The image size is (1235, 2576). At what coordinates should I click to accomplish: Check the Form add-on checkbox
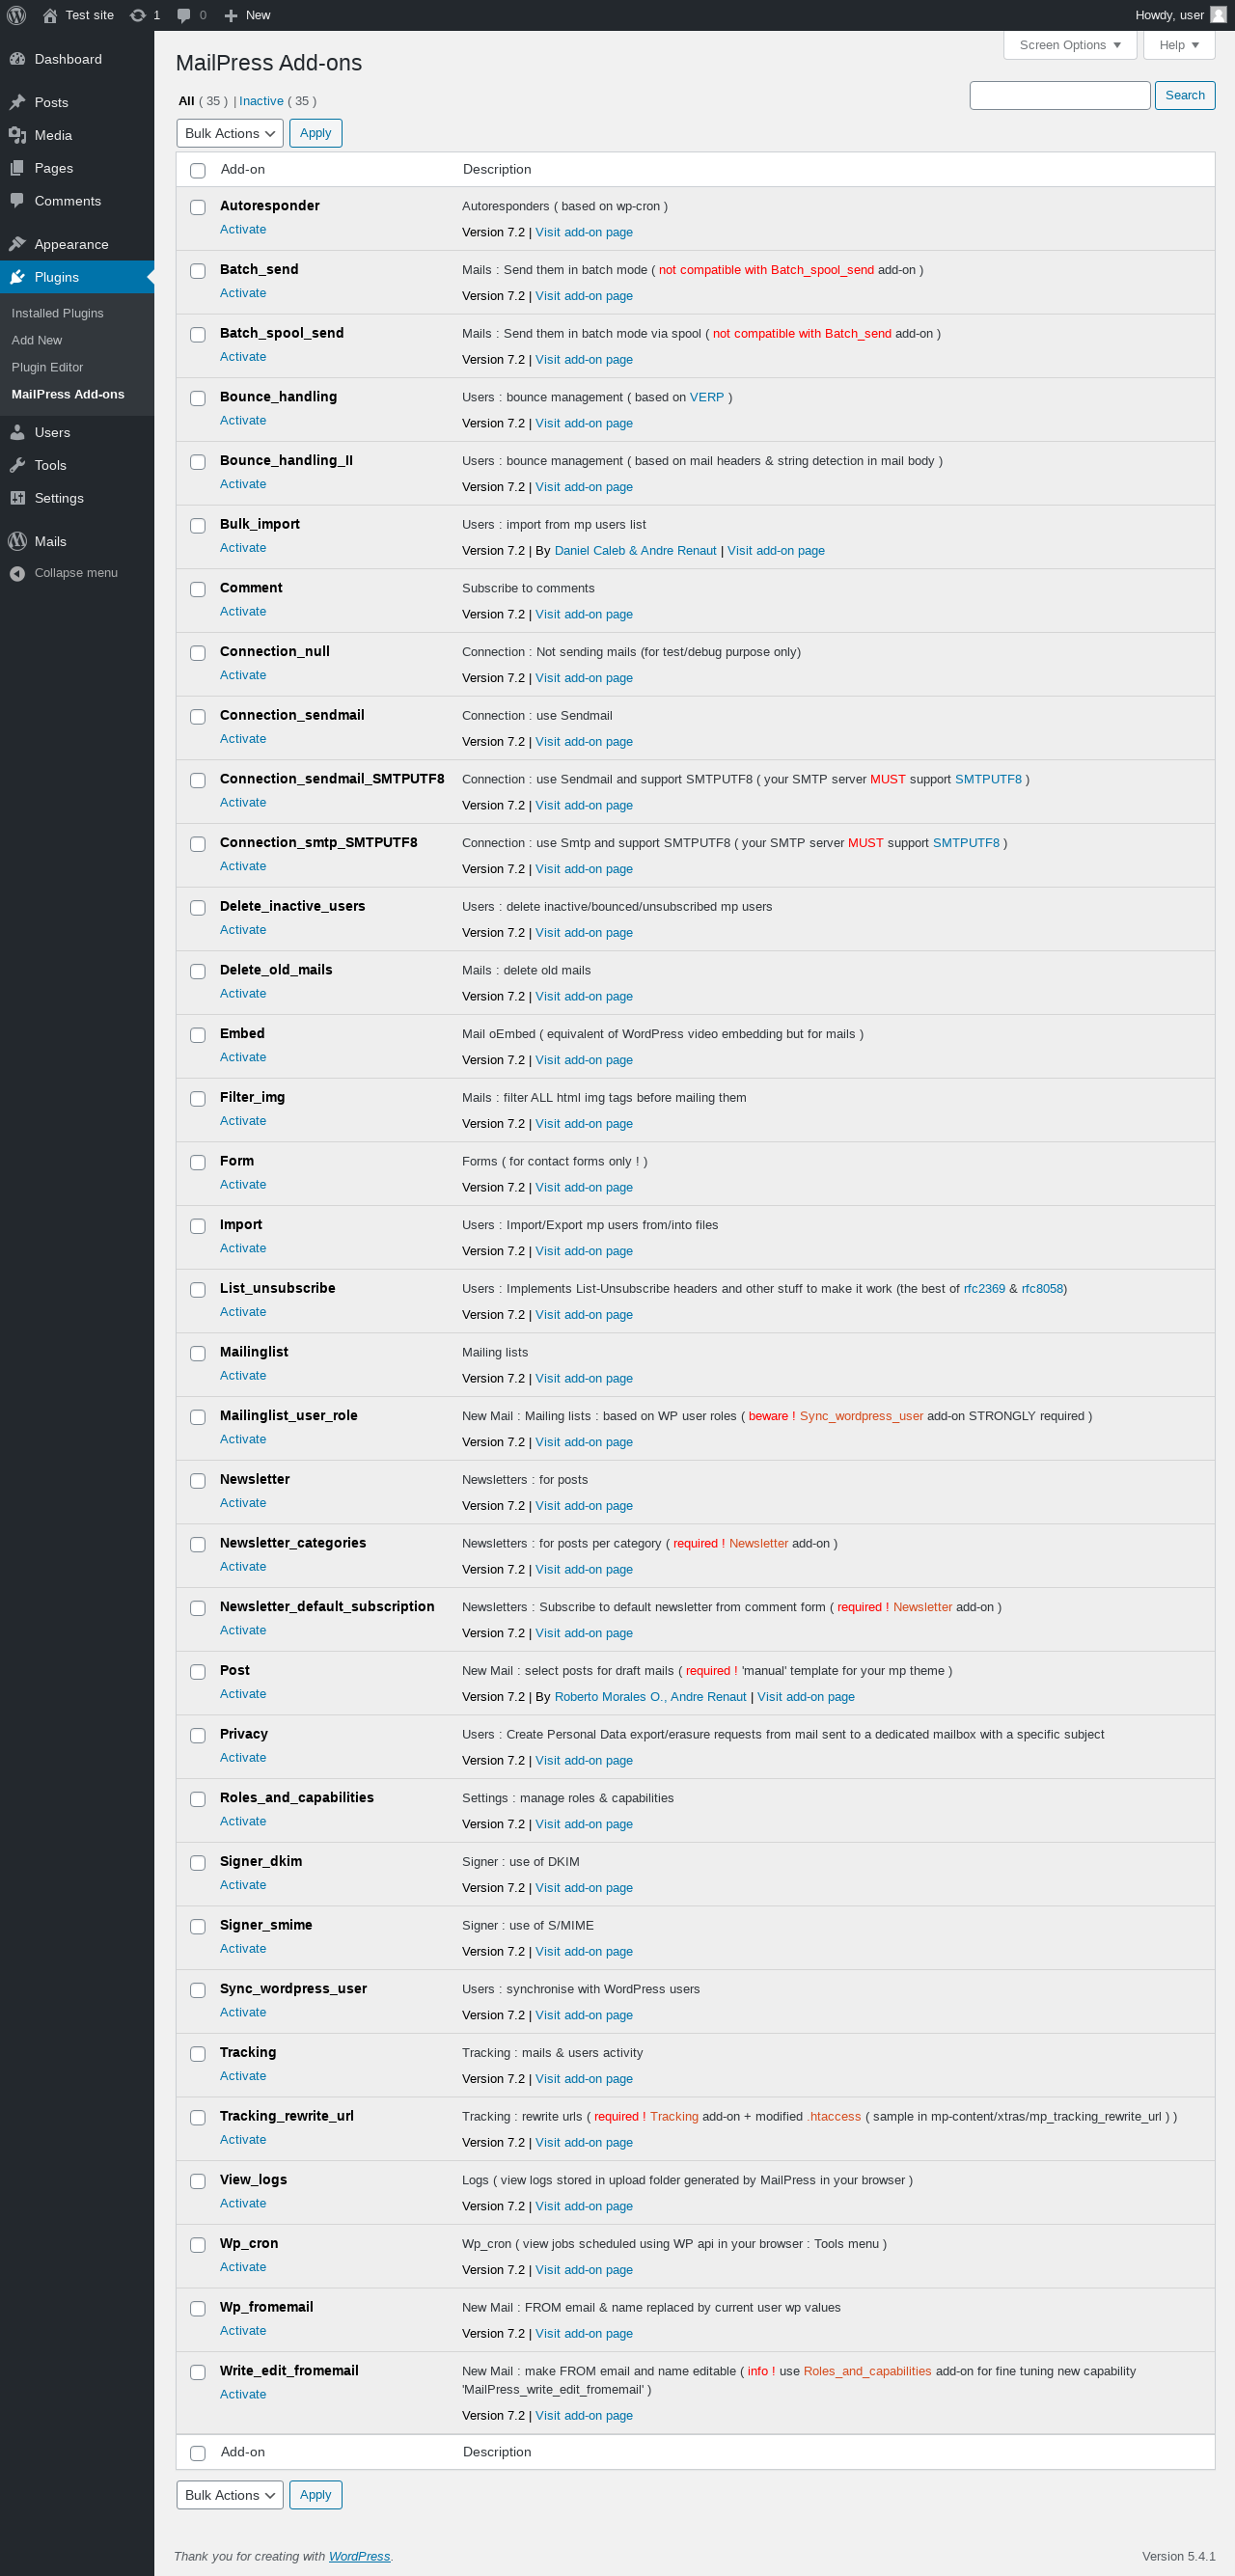pyautogui.click(x=198, y=1162)
